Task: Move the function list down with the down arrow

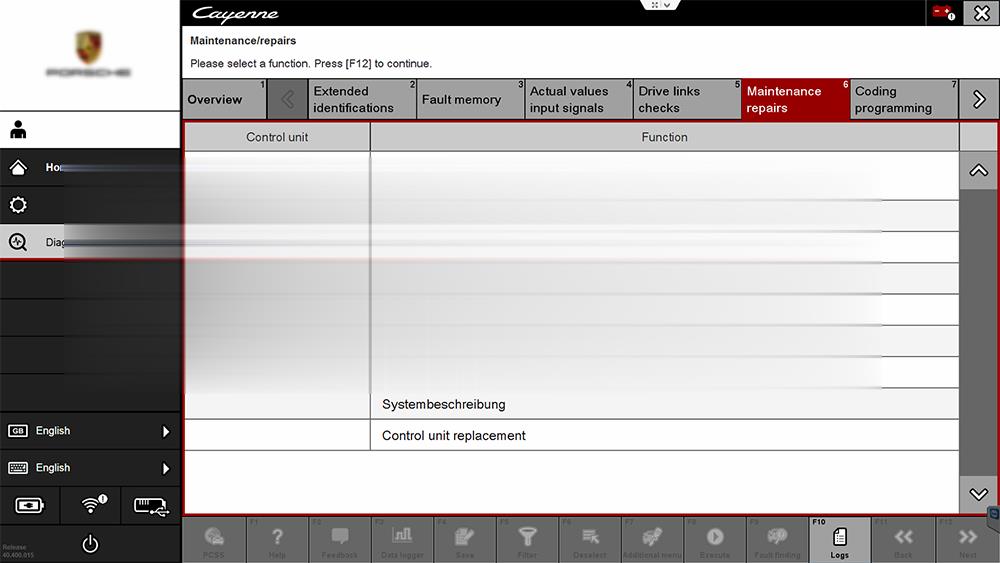Action: pyautogui.click(x=978, y=494)
